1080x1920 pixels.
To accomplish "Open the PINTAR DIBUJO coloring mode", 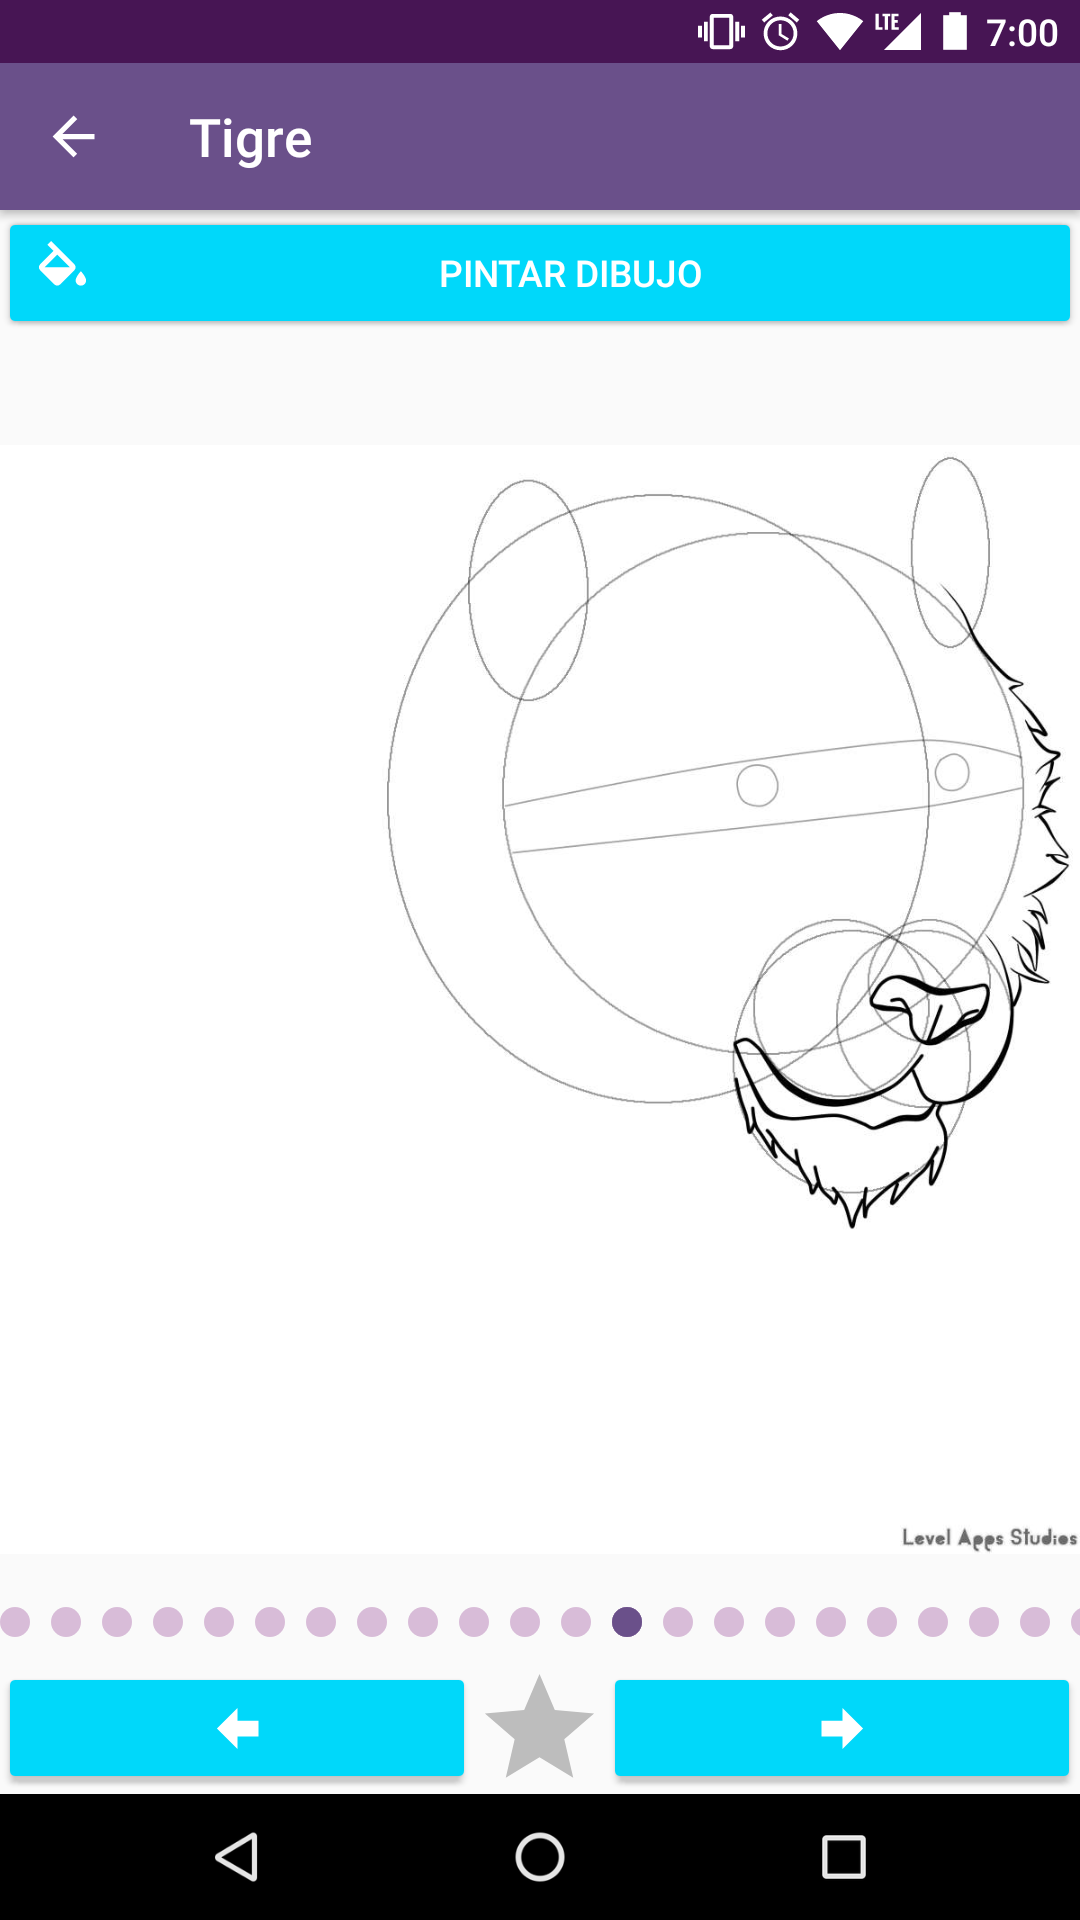I will pyautogui.click(x=540, y=273).
